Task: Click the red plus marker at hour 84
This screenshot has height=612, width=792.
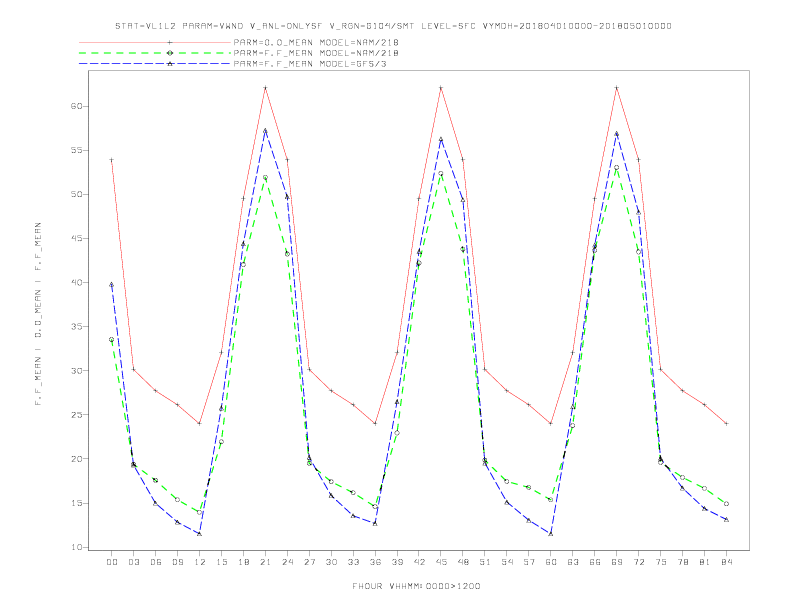Action: (x=726, y=424)
